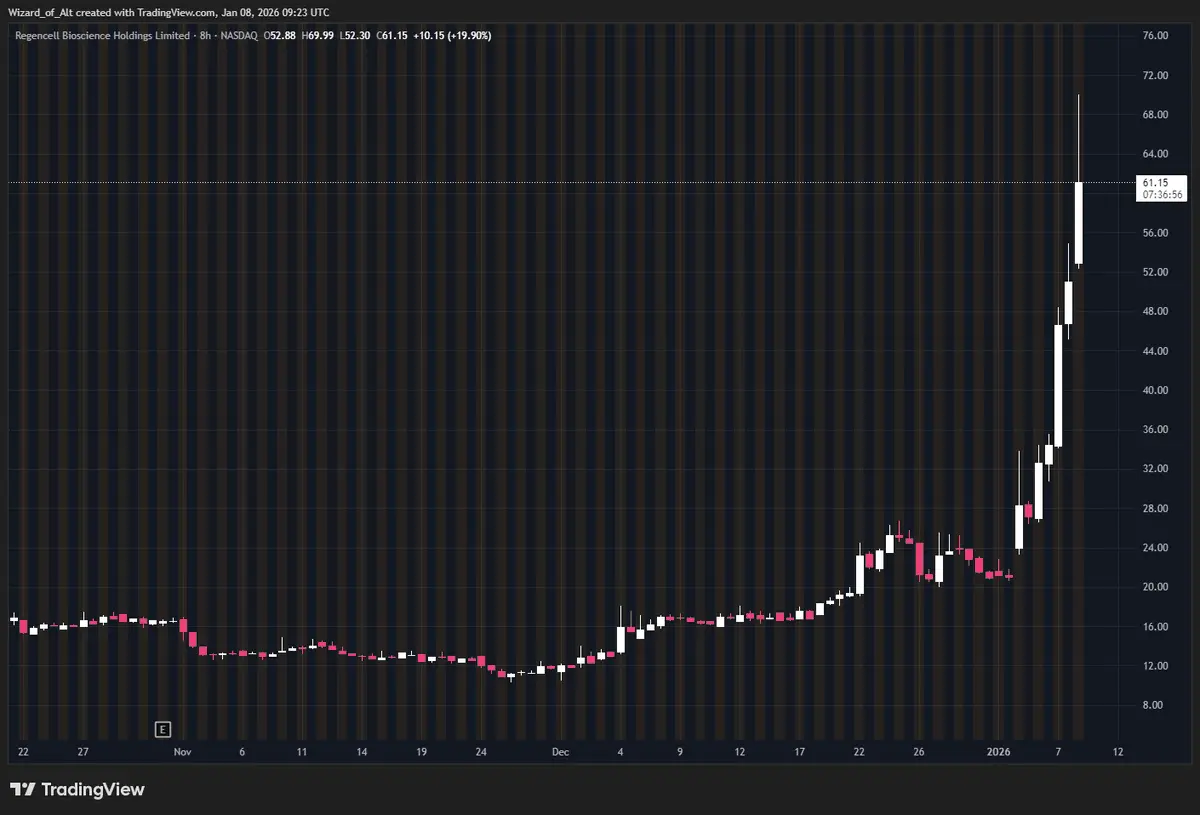Click the 76.00 price axis label
The height and width of the screenshot is (815, 1200).
[1155, 36]
